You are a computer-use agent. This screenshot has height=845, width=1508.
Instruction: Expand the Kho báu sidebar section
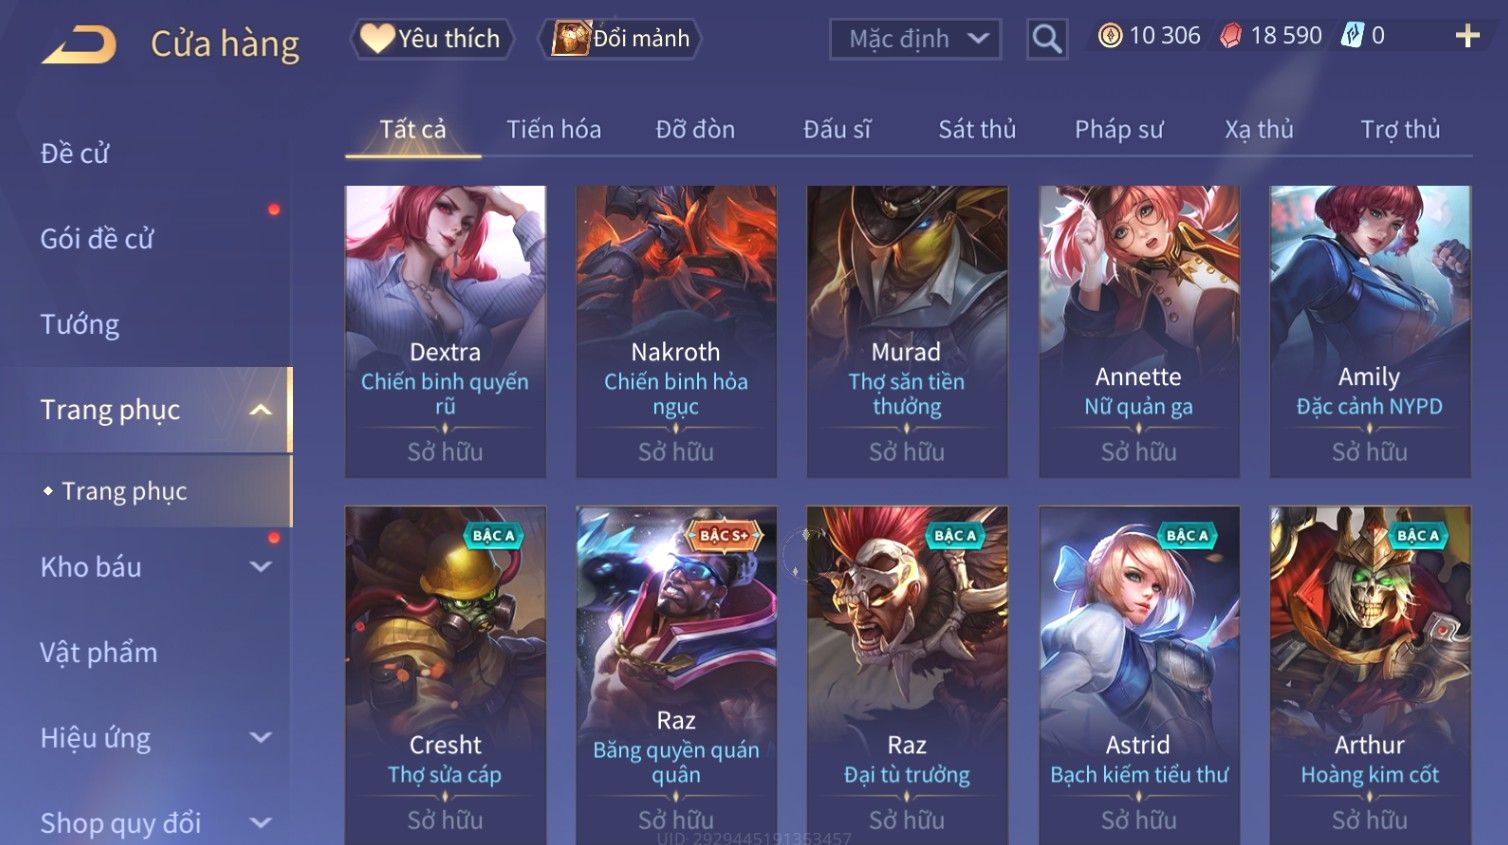coord(260,567)
